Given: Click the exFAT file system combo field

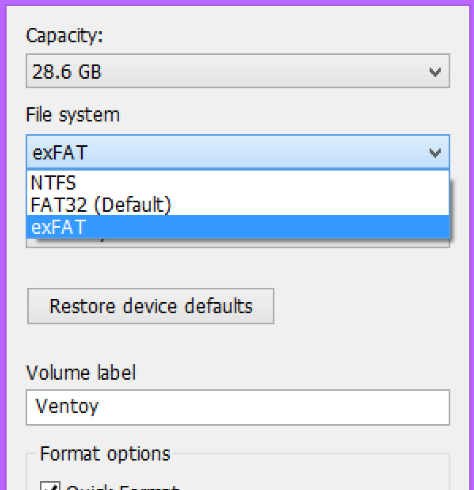Looking at the screenshot, I should click(x=238, y=152).
